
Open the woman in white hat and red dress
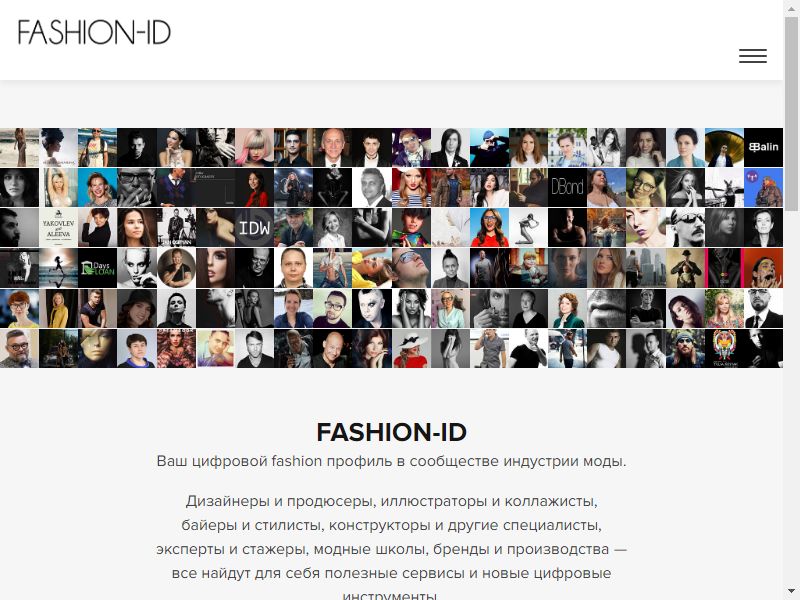coord(411,348)
